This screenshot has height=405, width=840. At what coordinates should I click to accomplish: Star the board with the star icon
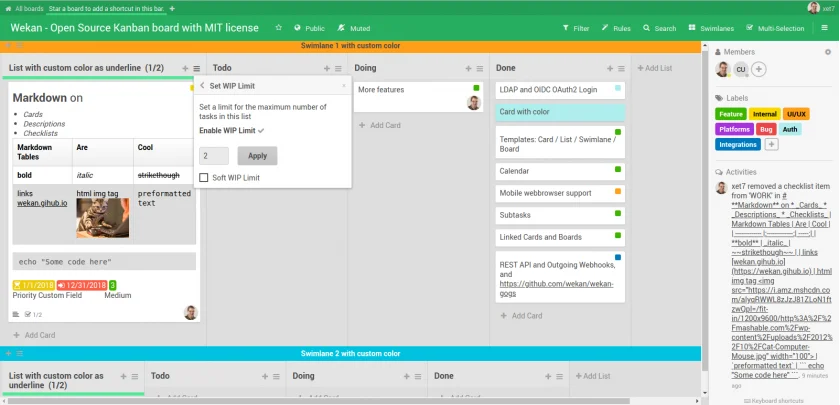pos(279,28)
